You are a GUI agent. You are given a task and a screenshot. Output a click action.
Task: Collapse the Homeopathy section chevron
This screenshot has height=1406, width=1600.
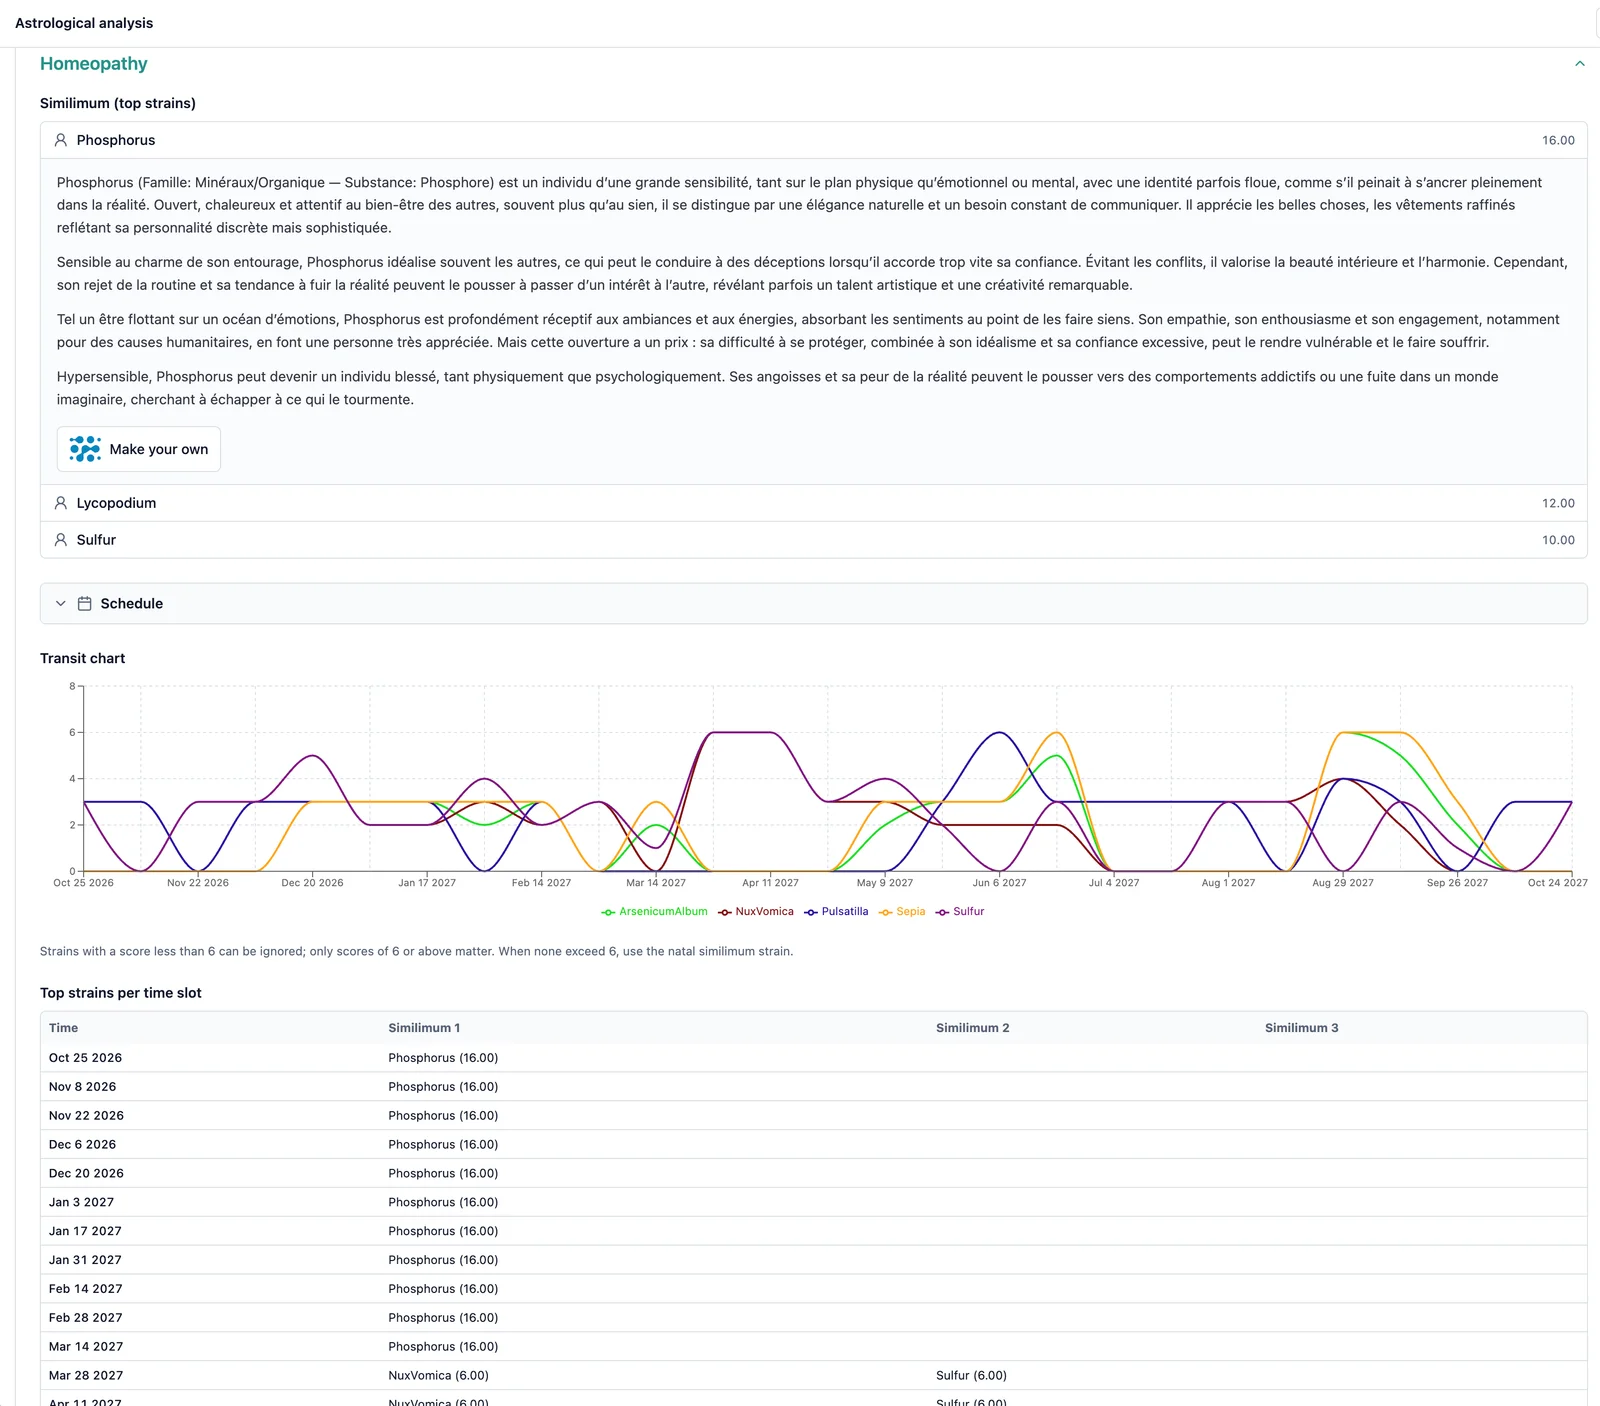point(1580,64)
